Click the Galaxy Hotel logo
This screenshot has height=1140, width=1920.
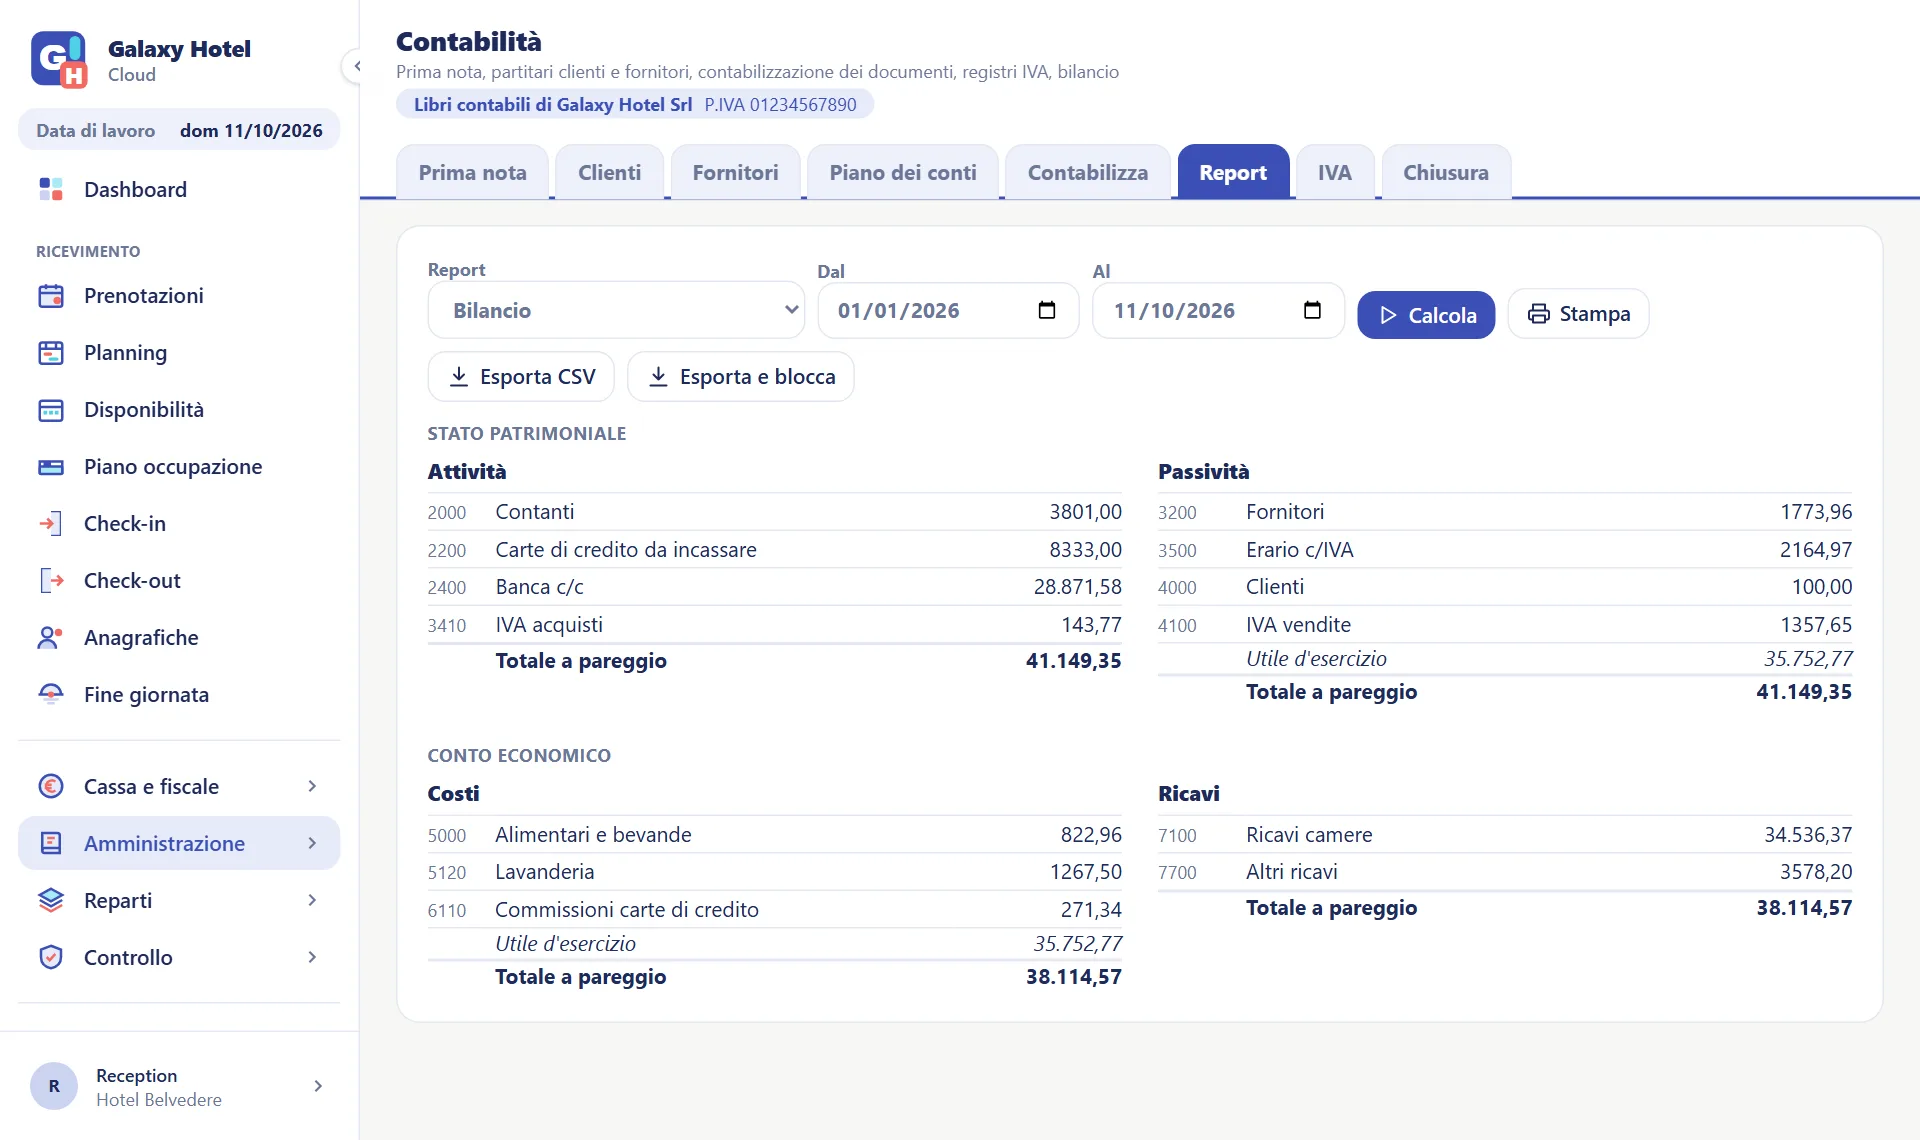(59, 59)
